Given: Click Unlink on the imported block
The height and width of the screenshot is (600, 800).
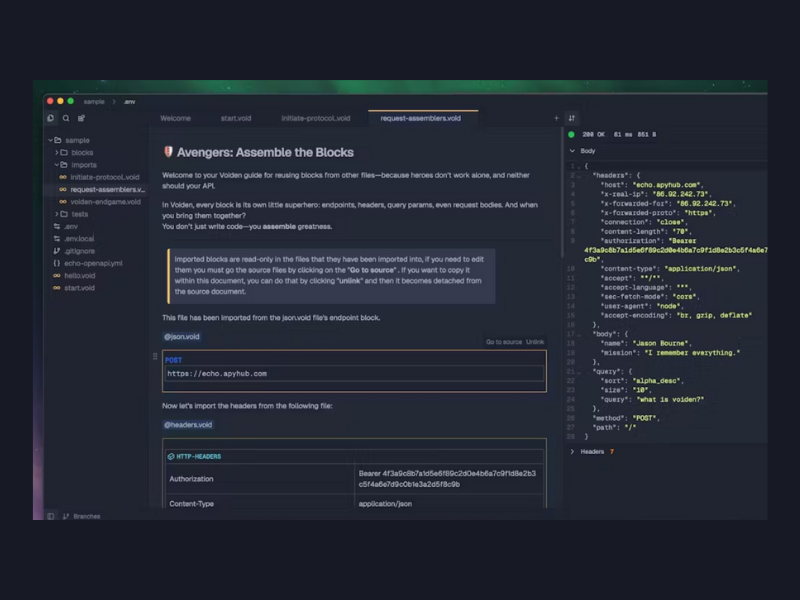Looking at the screenshot, I should pyautogui.click(x=535, y=342).
